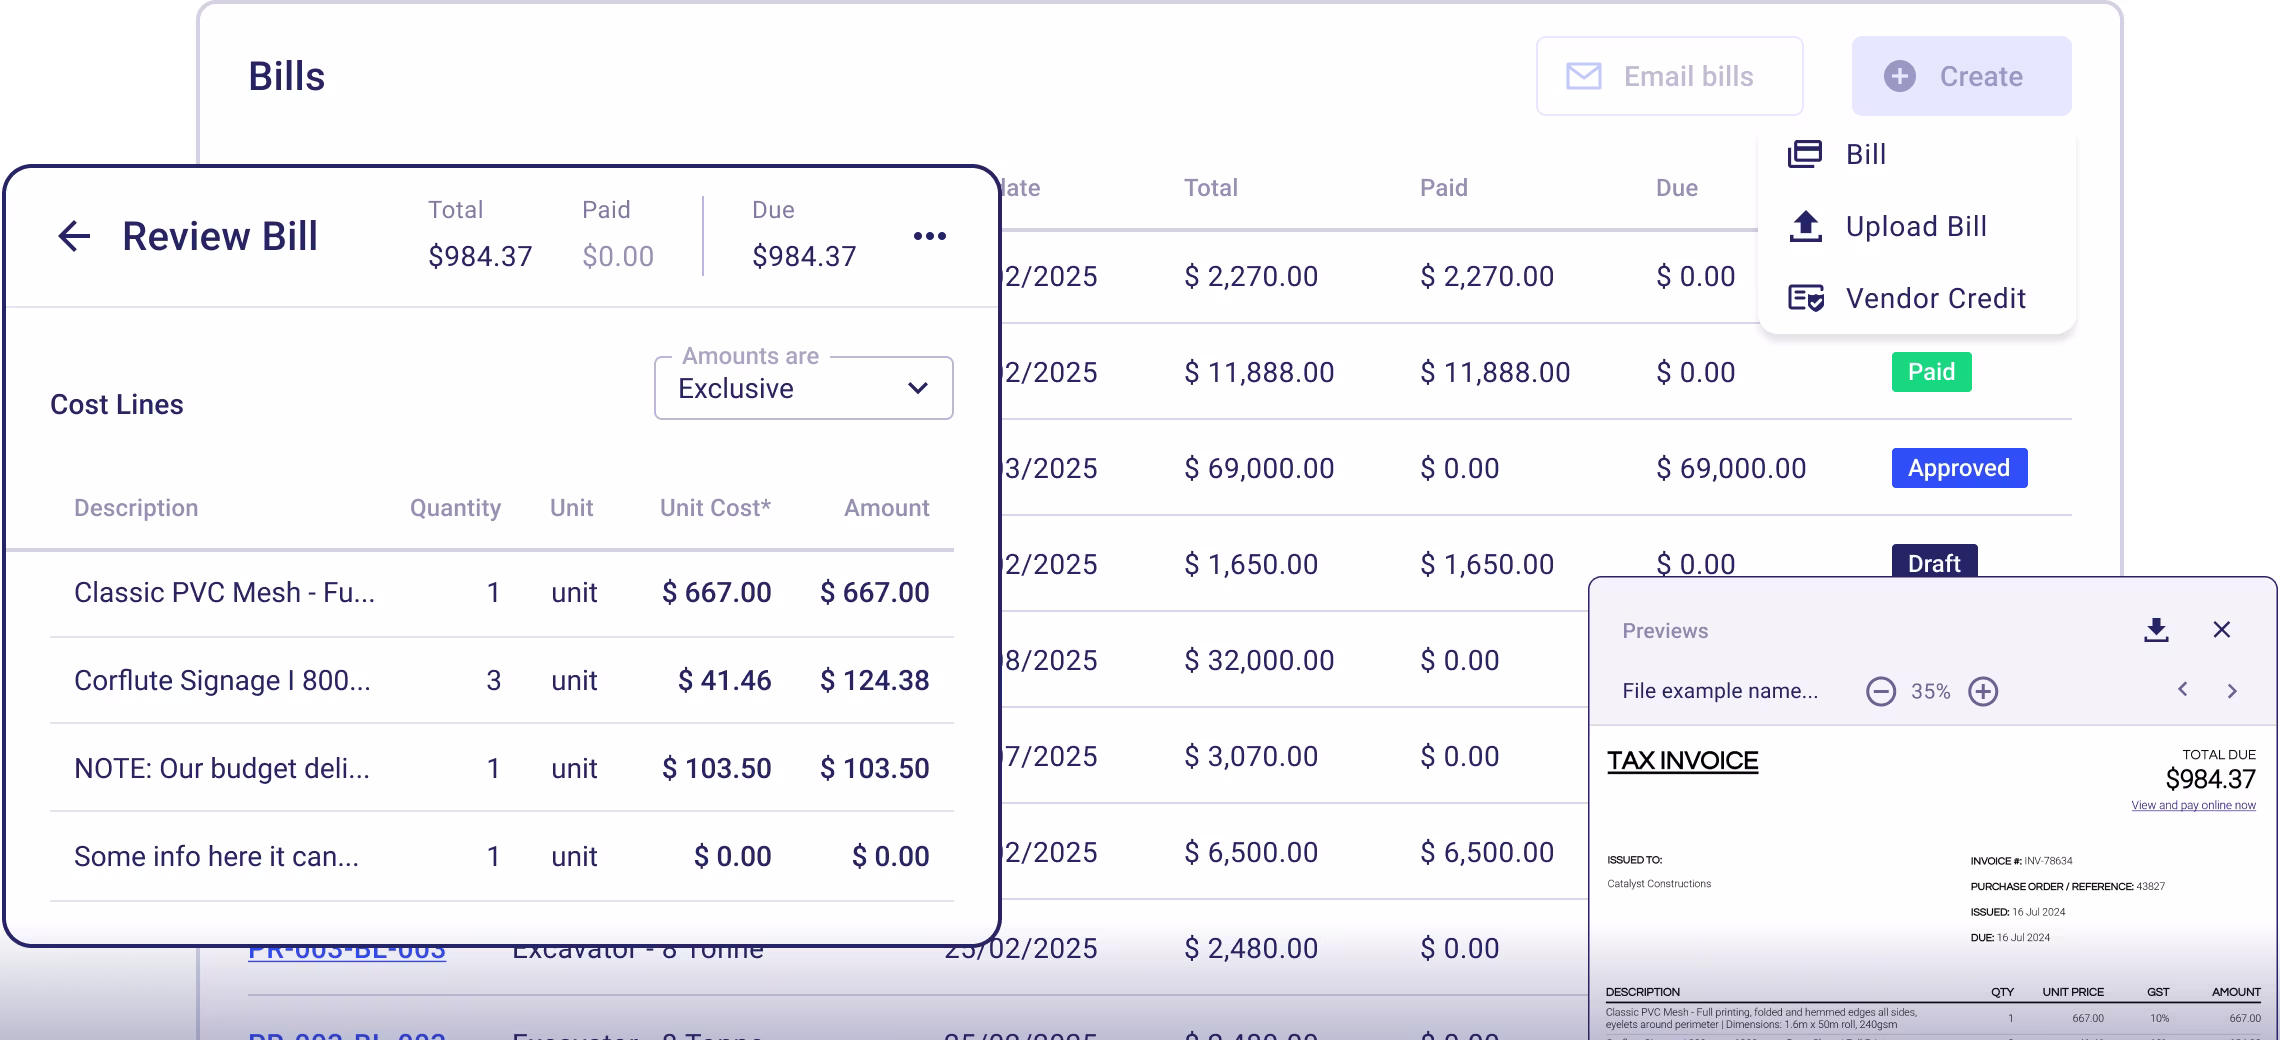
Task: Click the $ 124.38 amount
Action: tap(874, 681)
